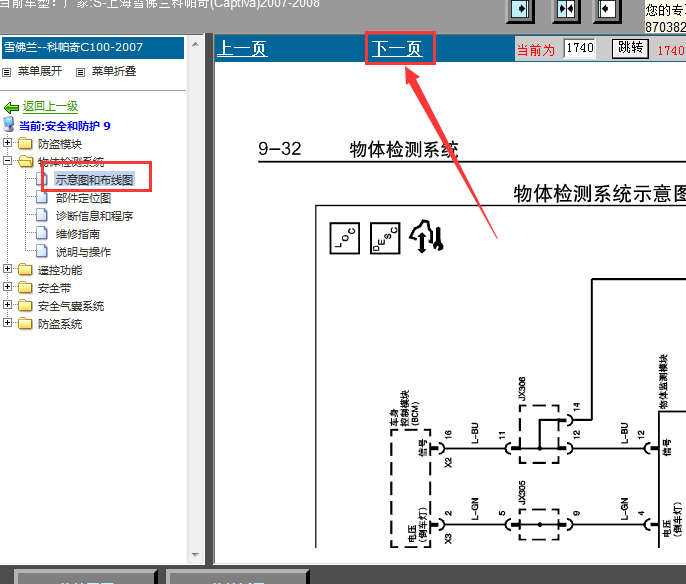Viewport: 686px width, 584px height.
Task: Click the 防盗模块 folder icon
Action: click(25, 143)
